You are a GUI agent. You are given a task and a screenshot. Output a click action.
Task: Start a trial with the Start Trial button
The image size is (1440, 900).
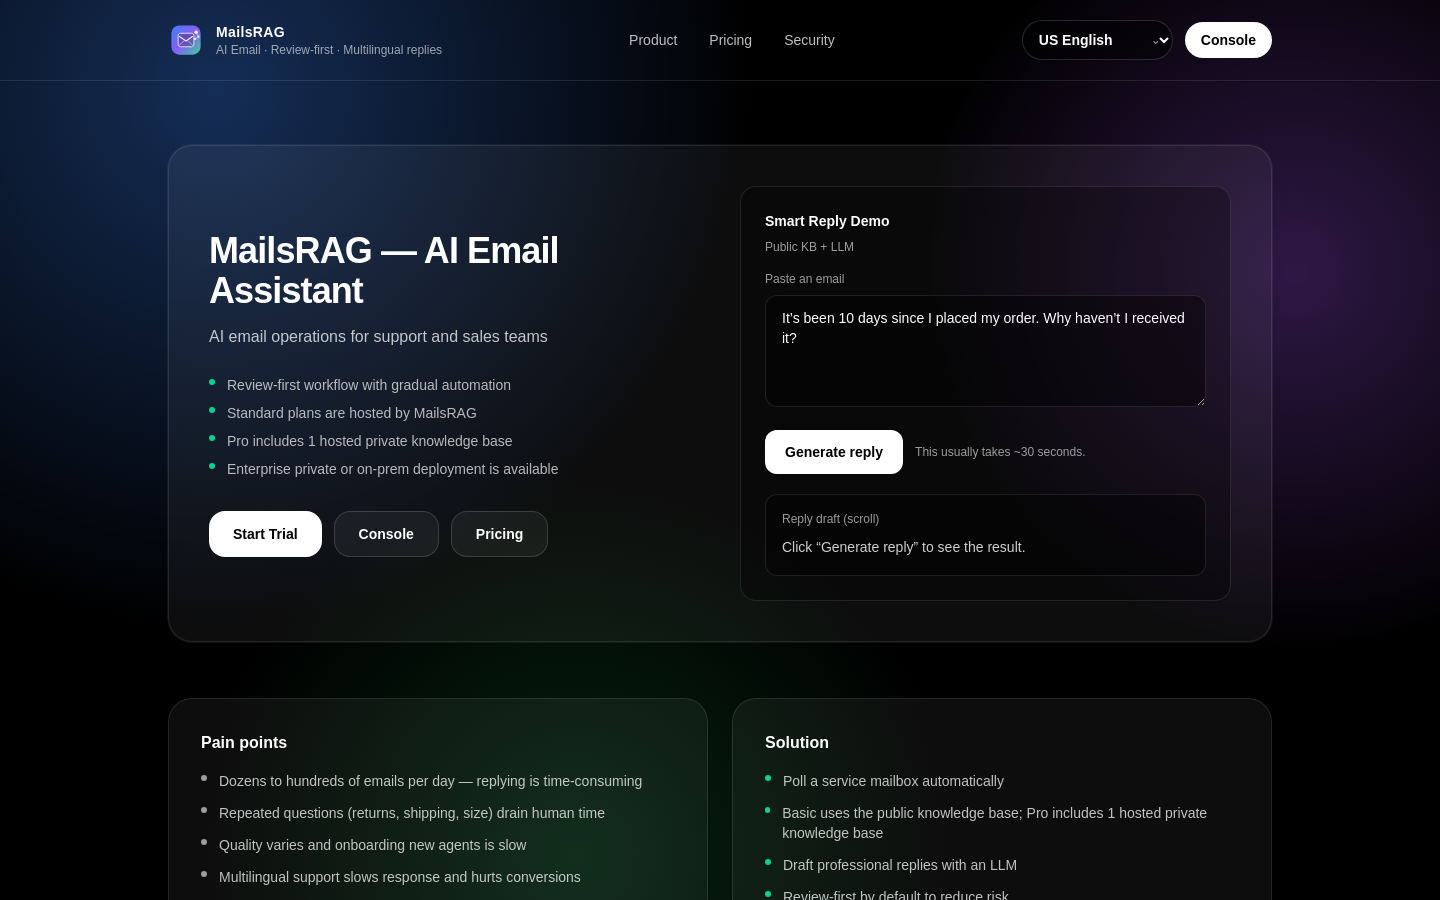click(x=265, y=534)
